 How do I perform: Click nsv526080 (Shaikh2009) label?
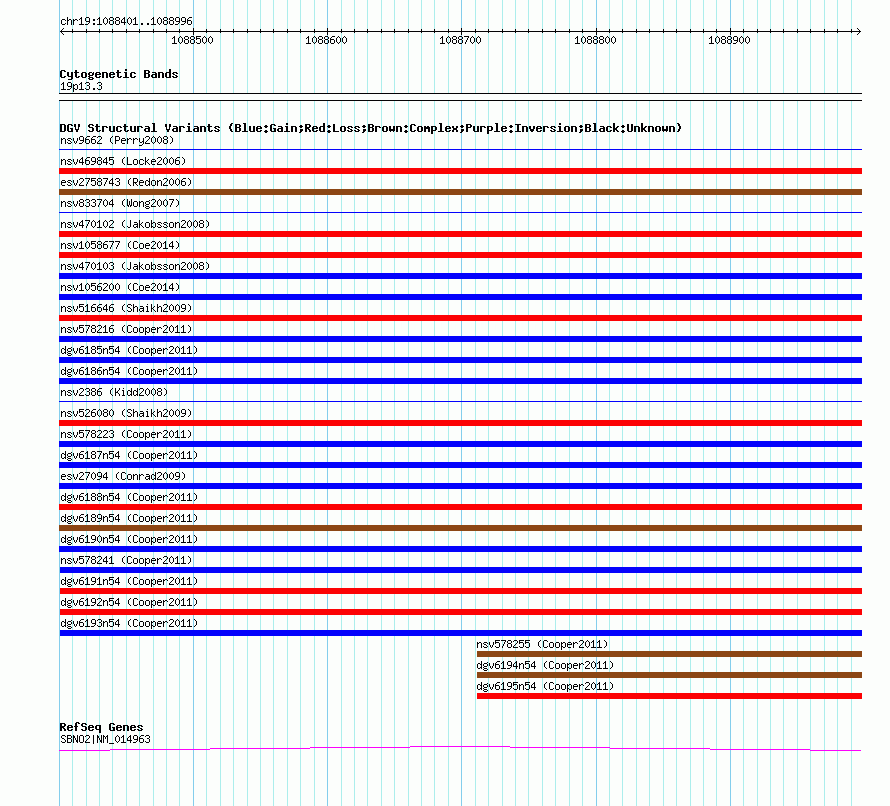(126, 413)
